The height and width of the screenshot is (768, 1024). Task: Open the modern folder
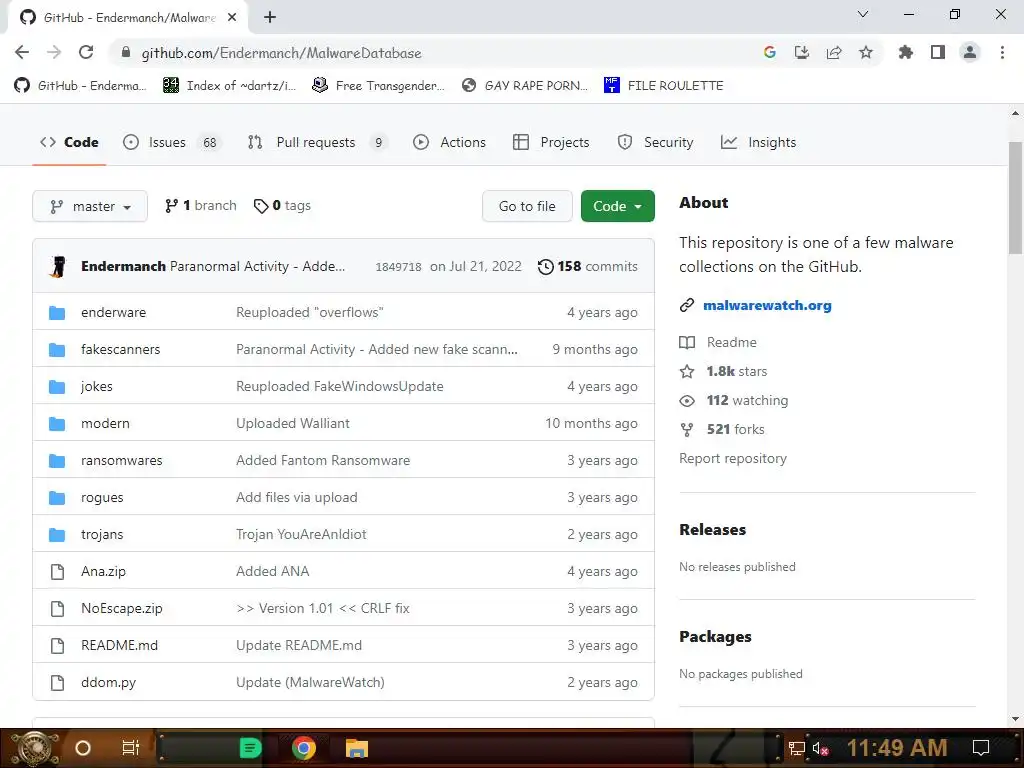coord(105,423)
